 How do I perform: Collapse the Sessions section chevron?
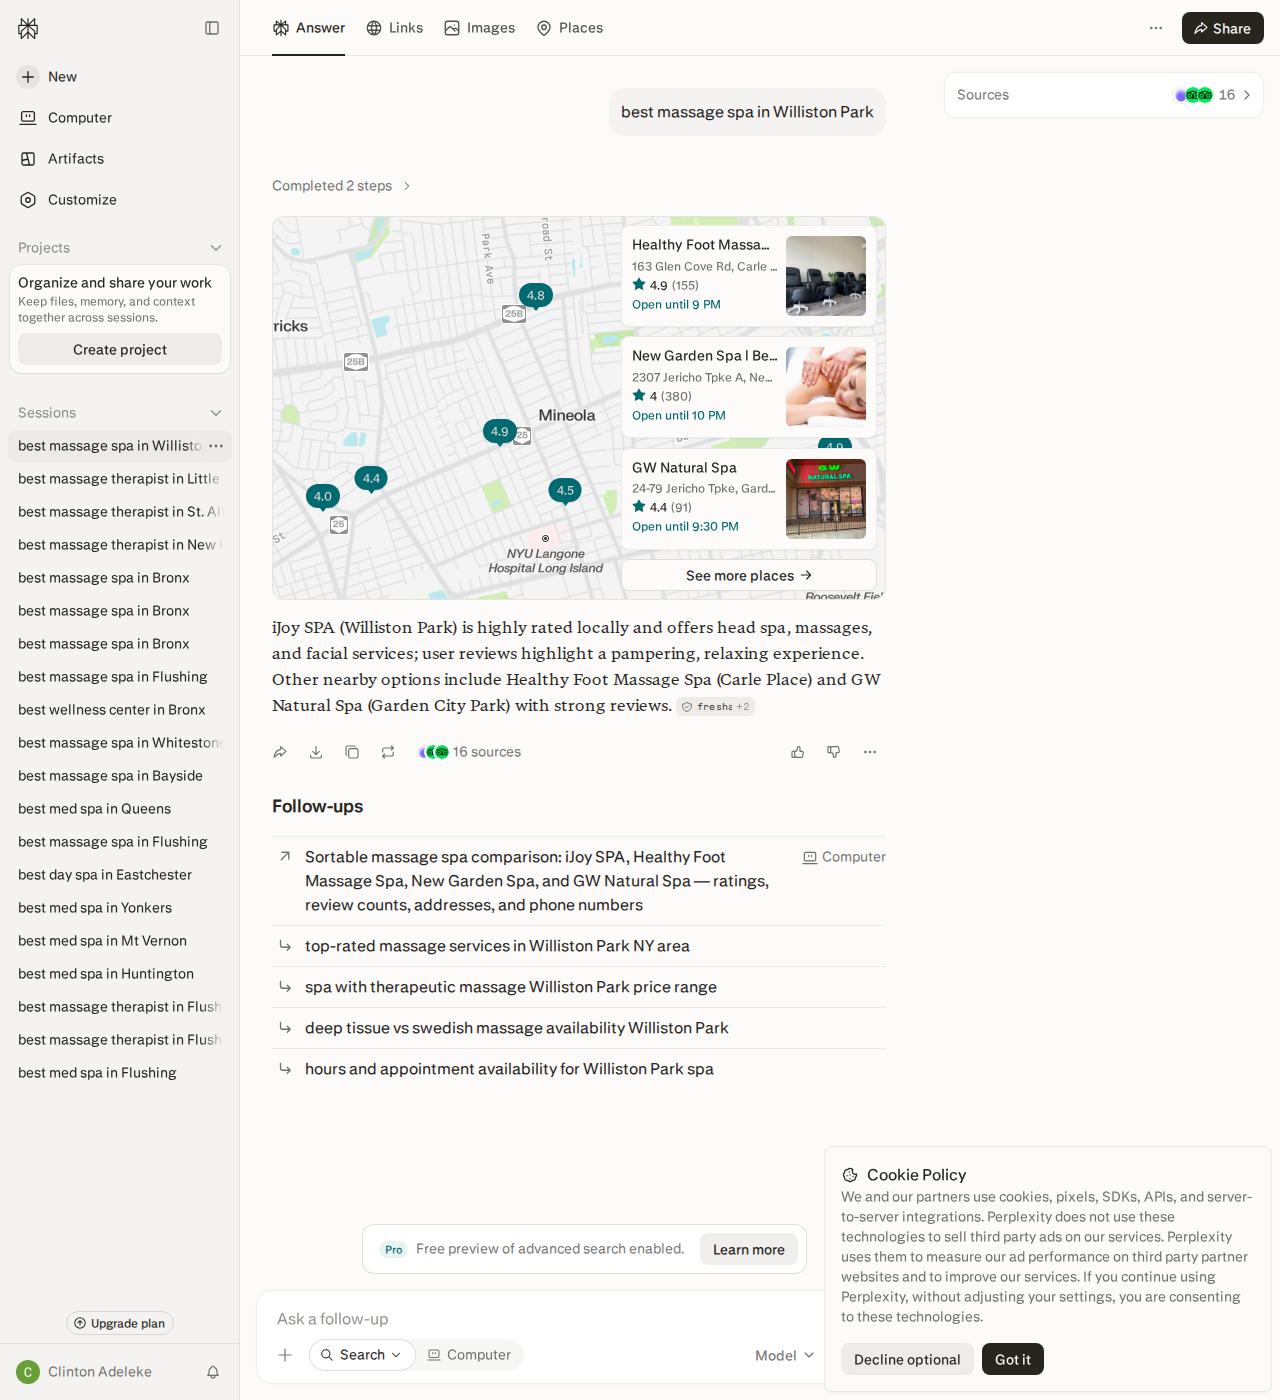[216, 413]
